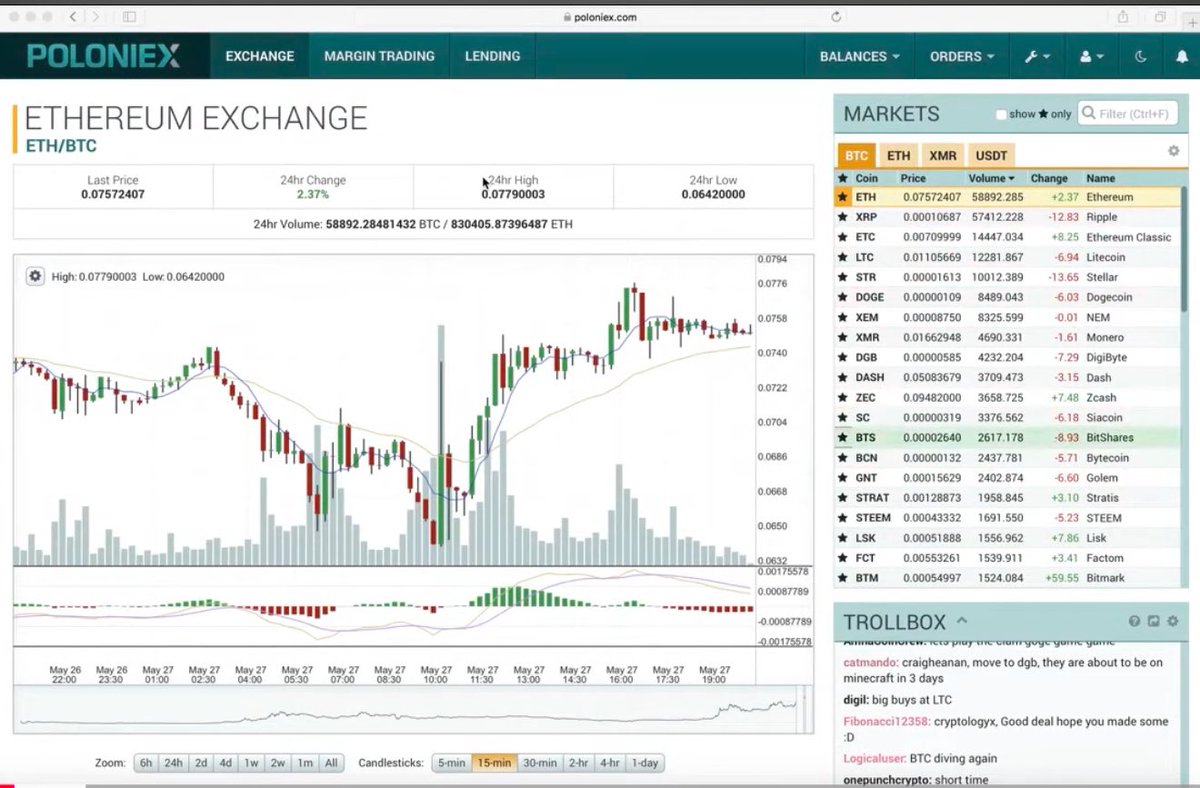This screenshot has height=788, width=1200.
Task: Star the XRP market row
Action: 843,217
